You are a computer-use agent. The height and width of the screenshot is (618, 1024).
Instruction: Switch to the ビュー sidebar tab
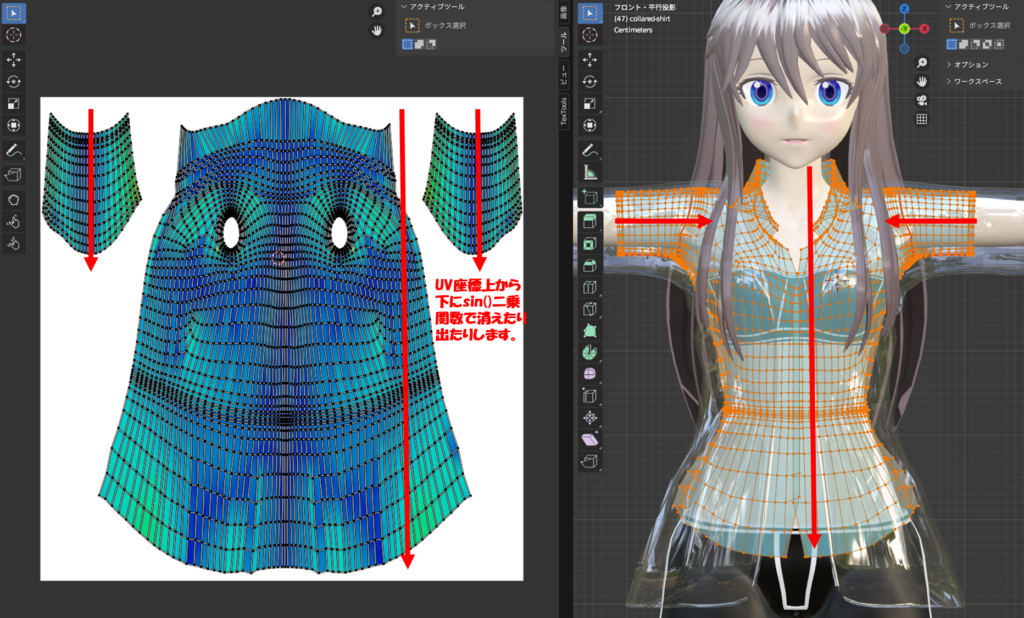564,74
